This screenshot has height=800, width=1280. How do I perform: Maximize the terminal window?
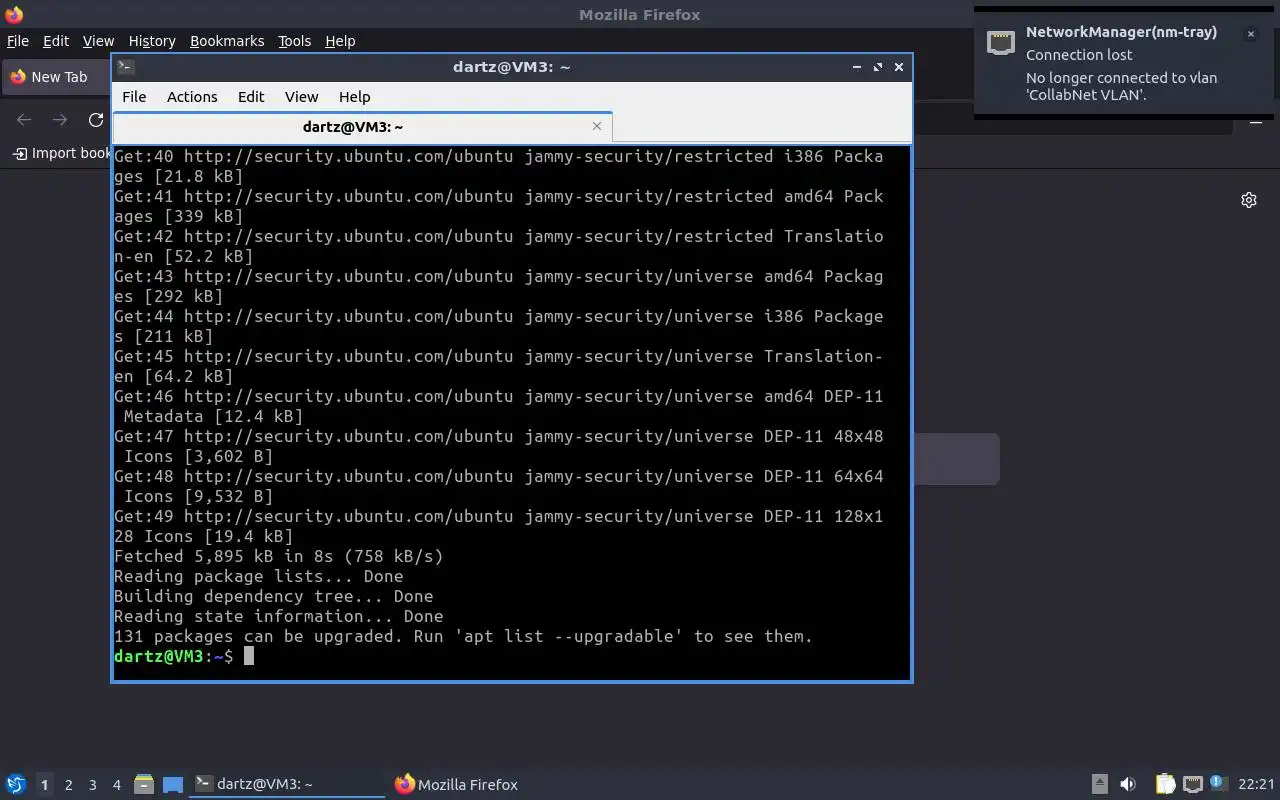(878, 67)
